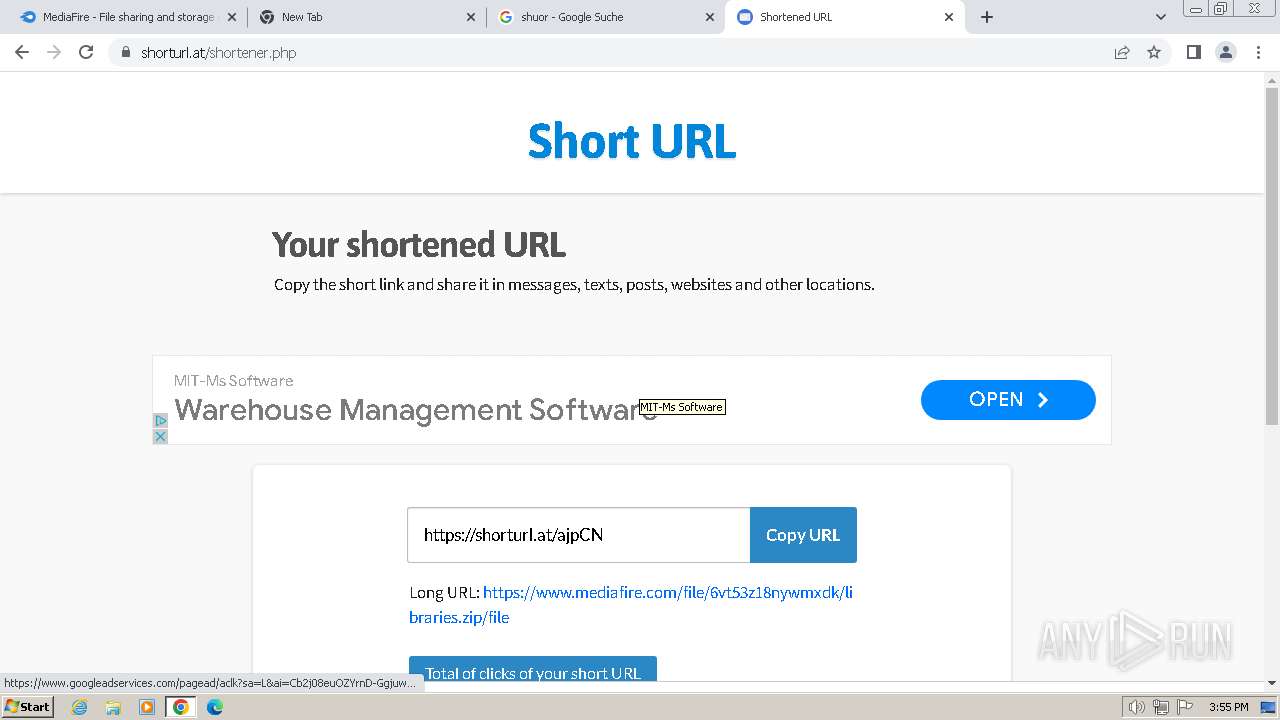
Task: Click the address bar URL
Action: (x=219, y=53)
